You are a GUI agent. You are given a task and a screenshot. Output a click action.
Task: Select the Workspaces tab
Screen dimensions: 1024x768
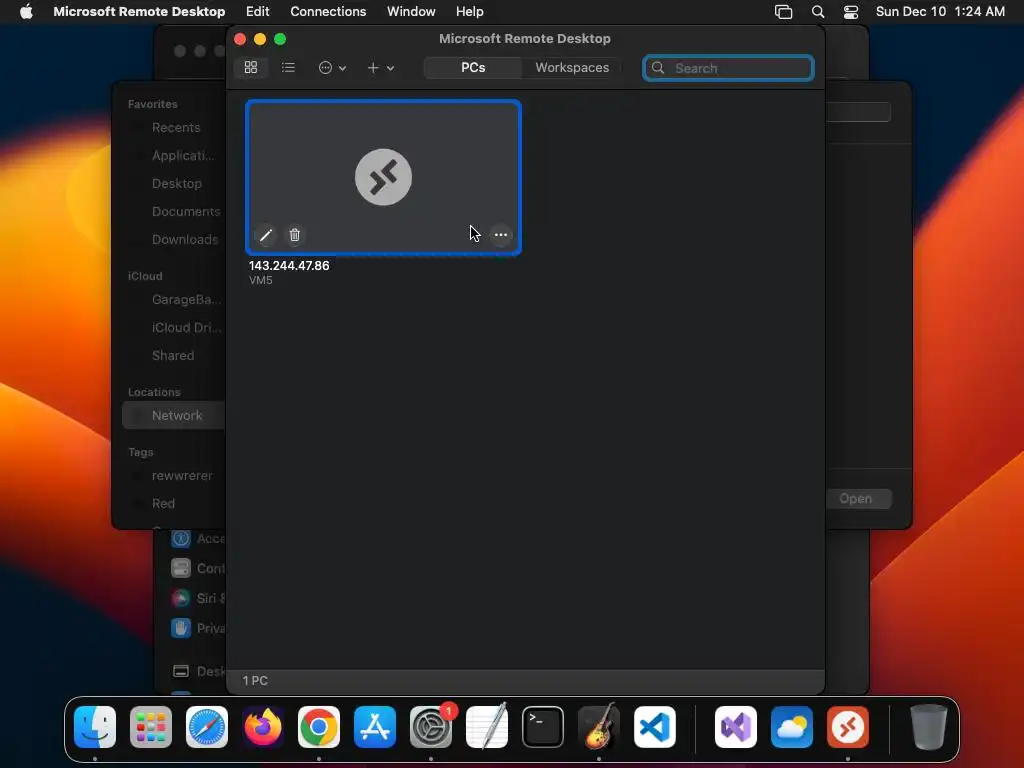pos(571,67)
